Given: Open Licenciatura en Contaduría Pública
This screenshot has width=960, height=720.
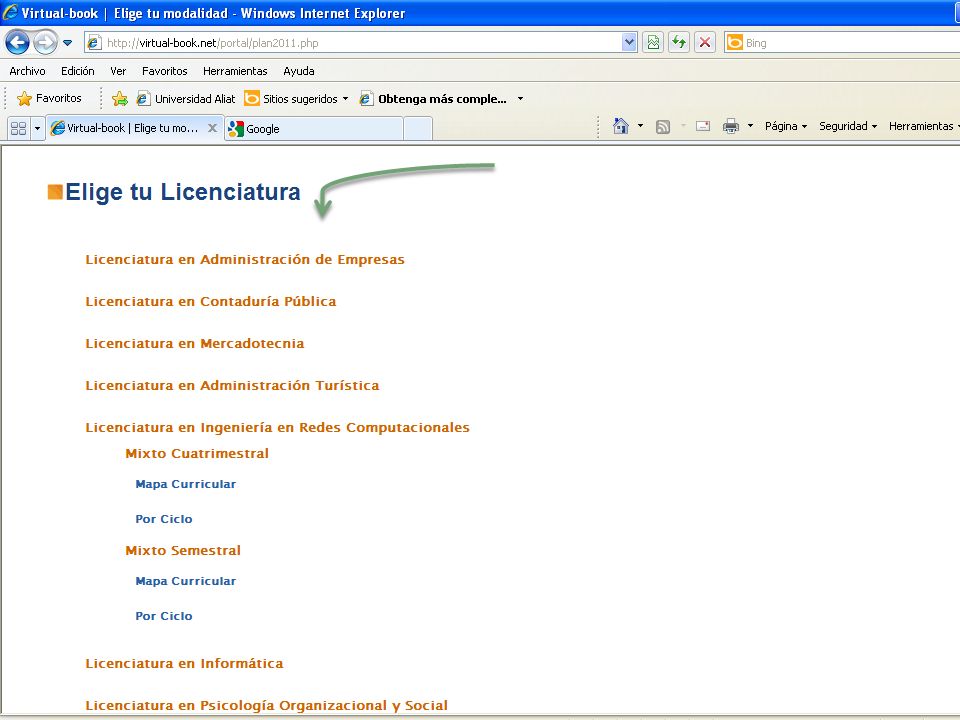Looking at the screenshot, I should coord(211,301).
